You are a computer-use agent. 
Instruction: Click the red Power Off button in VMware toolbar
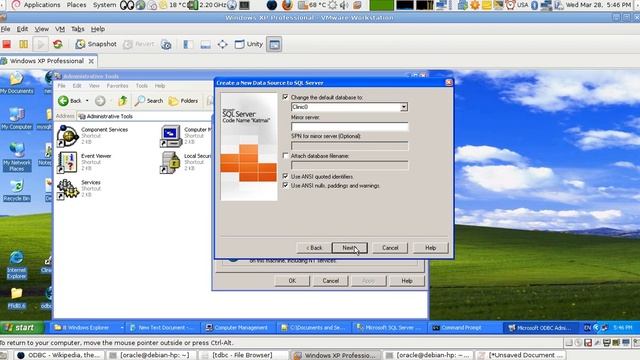[x=7, y=44]
